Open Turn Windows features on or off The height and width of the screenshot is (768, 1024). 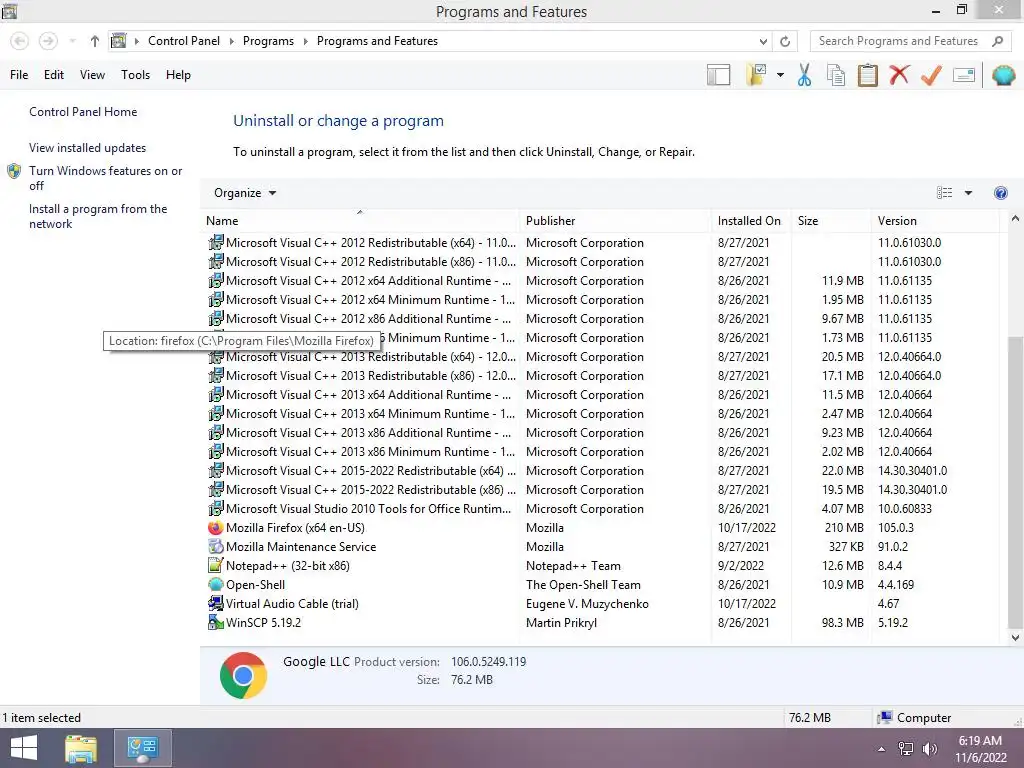105,178
